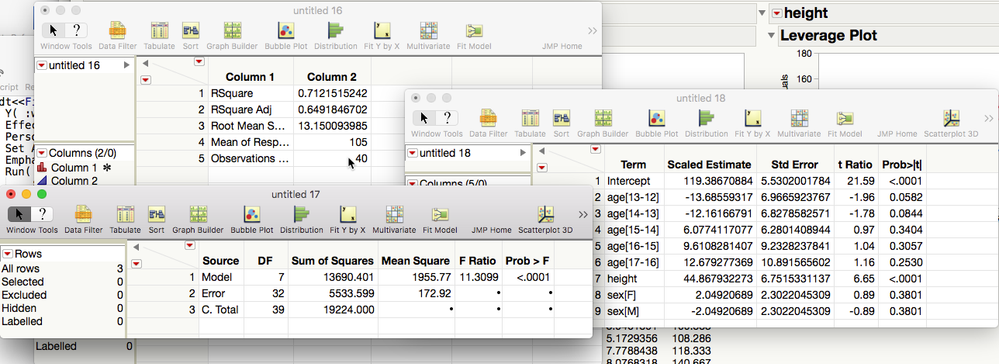Launch Fit Model from untitled 16 toolbar
Screen dimensions: 999x364
pos(474,31)
